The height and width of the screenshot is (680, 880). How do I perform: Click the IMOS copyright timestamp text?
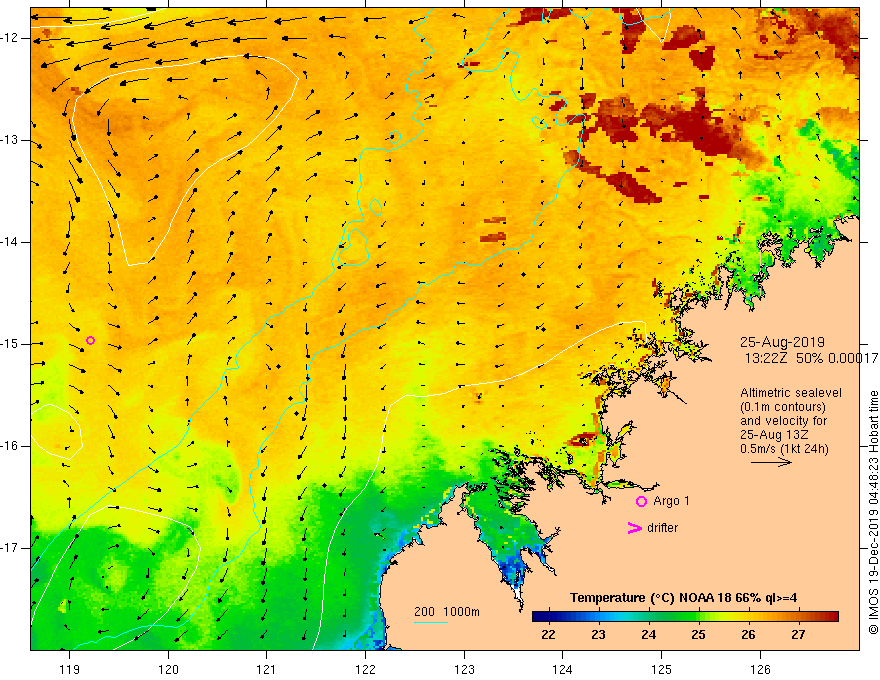(873, 512)
